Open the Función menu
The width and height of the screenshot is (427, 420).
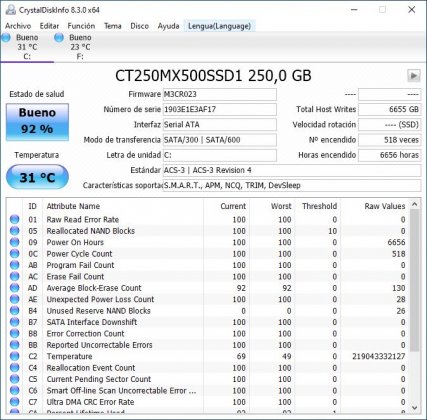81,26
